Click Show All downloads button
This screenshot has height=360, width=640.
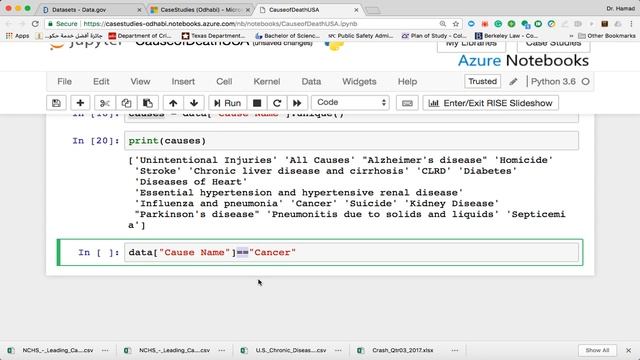(597, 350)
